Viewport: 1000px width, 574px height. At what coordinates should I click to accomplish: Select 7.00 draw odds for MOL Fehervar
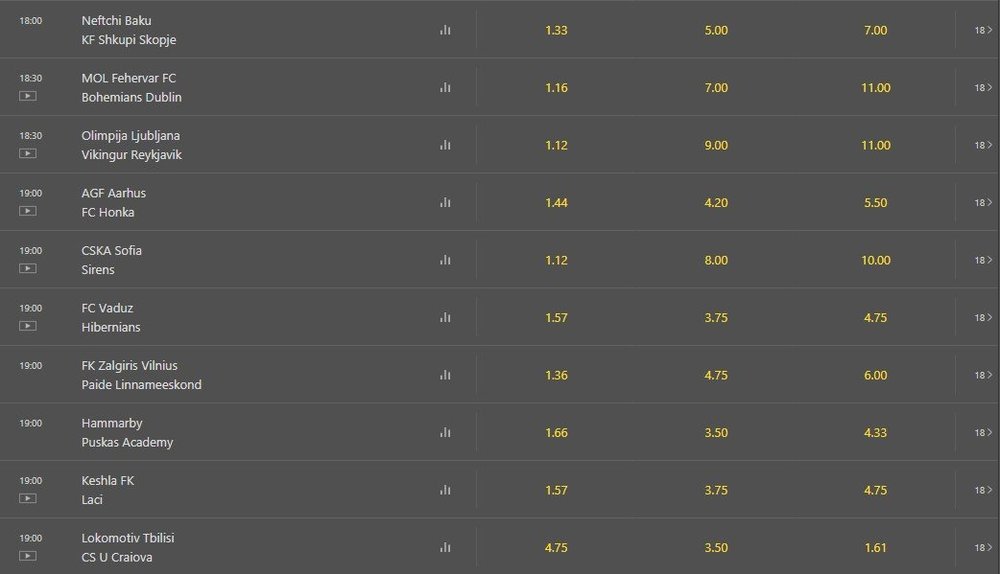pyautogui.click(x=716, y=87)
